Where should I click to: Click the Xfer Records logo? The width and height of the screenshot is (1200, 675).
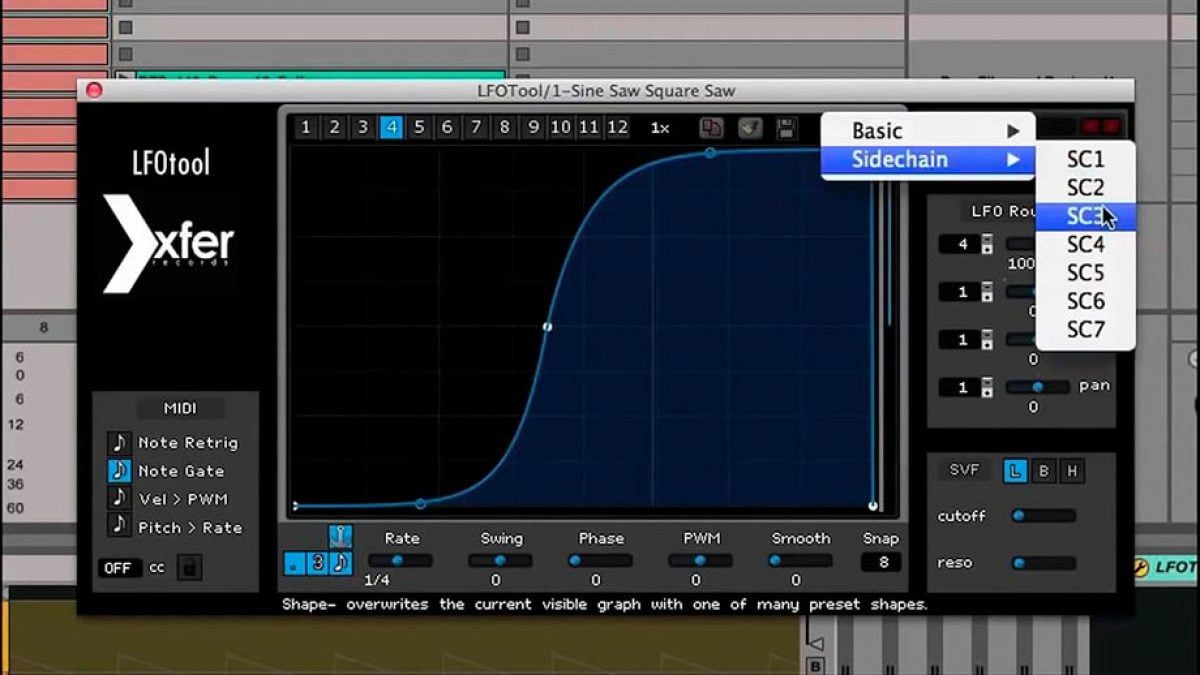tap(168, 244)
